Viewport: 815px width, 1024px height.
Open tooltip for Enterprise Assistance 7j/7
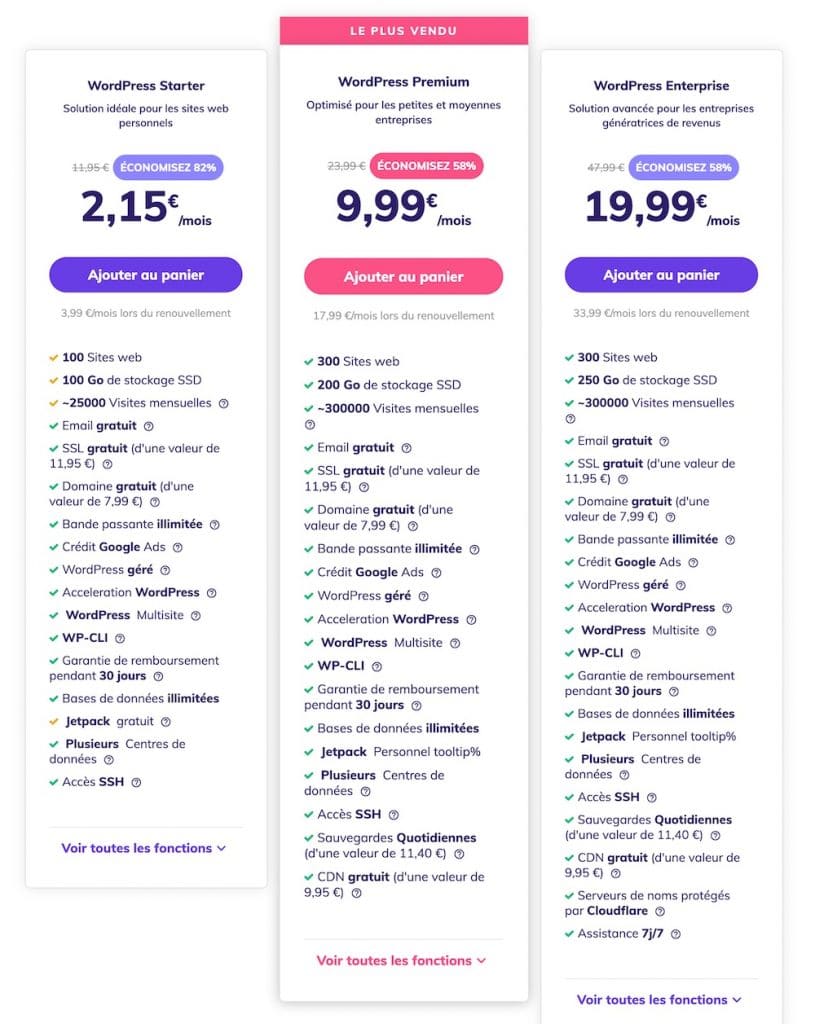click(676, 934)
